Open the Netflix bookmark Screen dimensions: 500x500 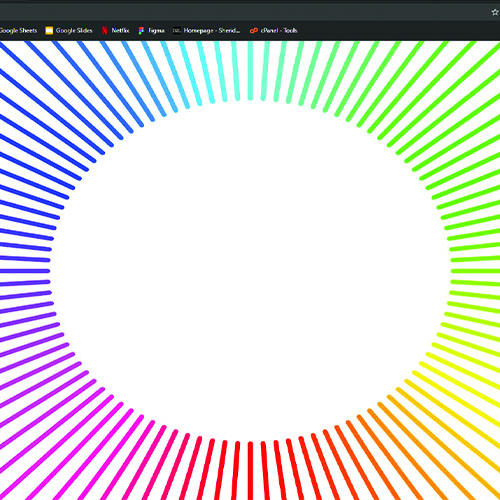click(115, 31)
